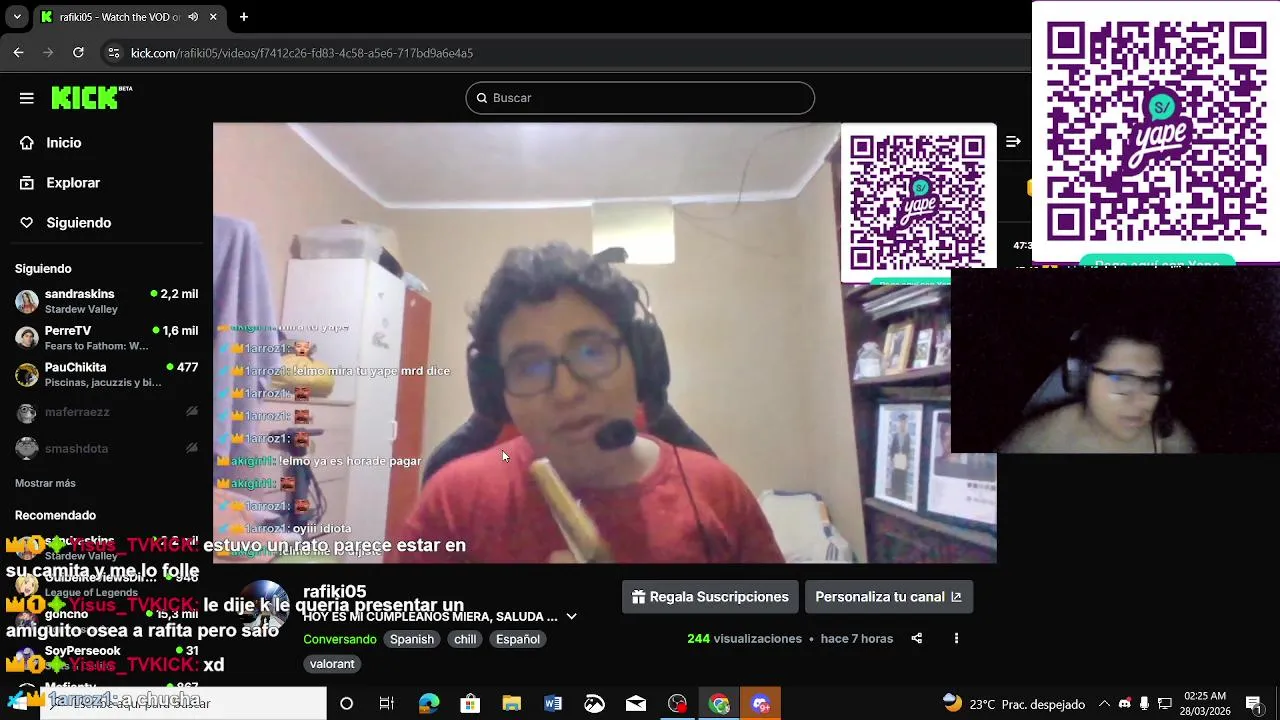Expand the stream title chevron
Viewport: 1280px width, 720px height.
(571, 617)
